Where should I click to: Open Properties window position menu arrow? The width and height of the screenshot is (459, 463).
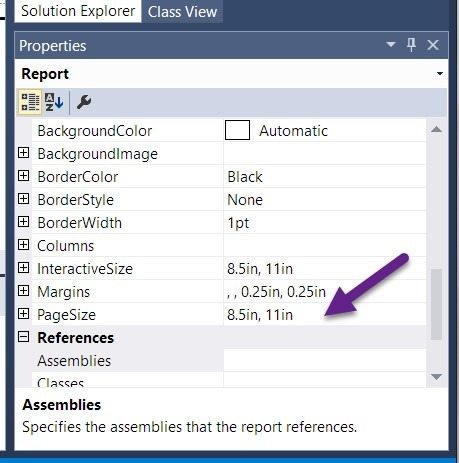[390, 44]
